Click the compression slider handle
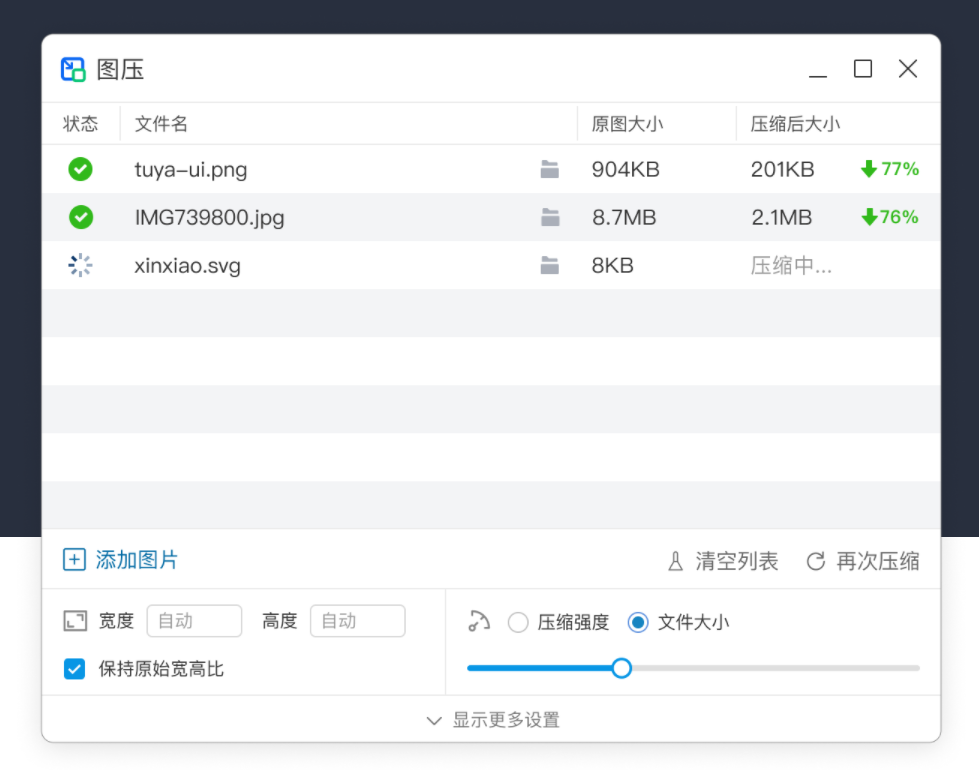 (x=621, y=668)
